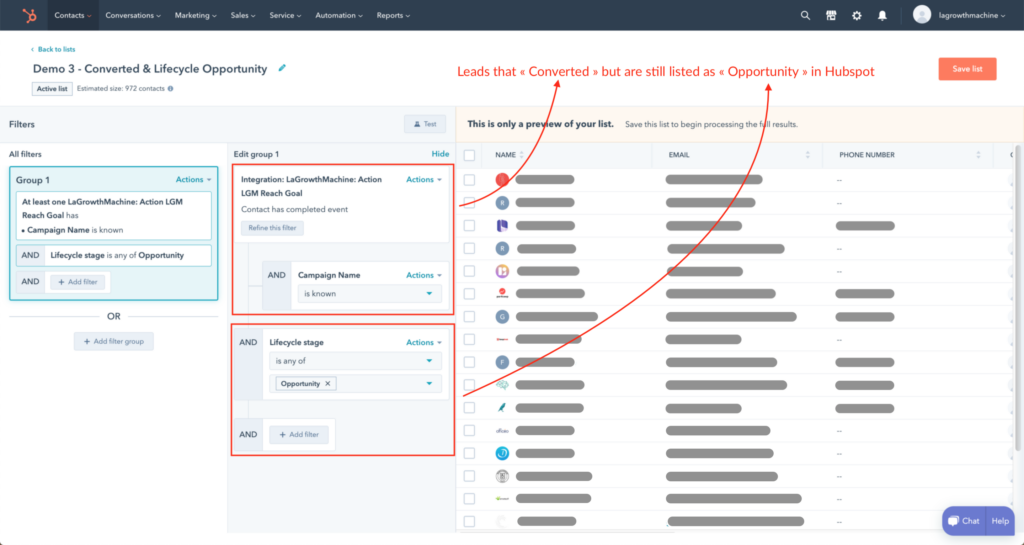This screenshot has width=1024, height=545.
Task: Check the last visible contact row checkbox
Action: [x=470, y=521]
